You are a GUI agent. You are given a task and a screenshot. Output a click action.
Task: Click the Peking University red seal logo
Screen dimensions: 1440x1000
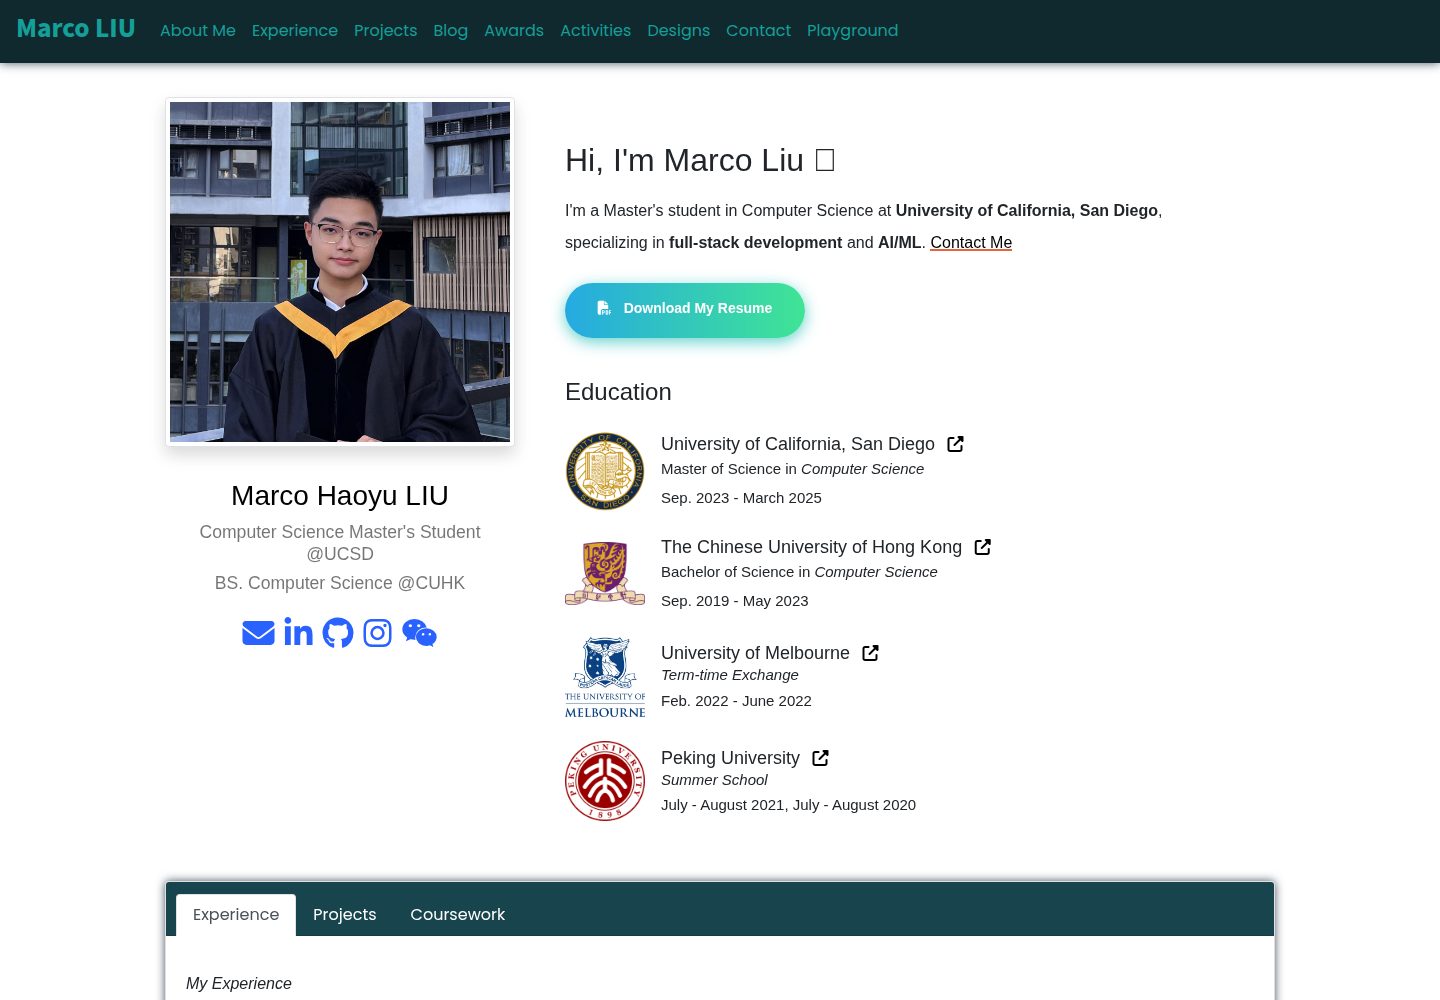[605, 781]
